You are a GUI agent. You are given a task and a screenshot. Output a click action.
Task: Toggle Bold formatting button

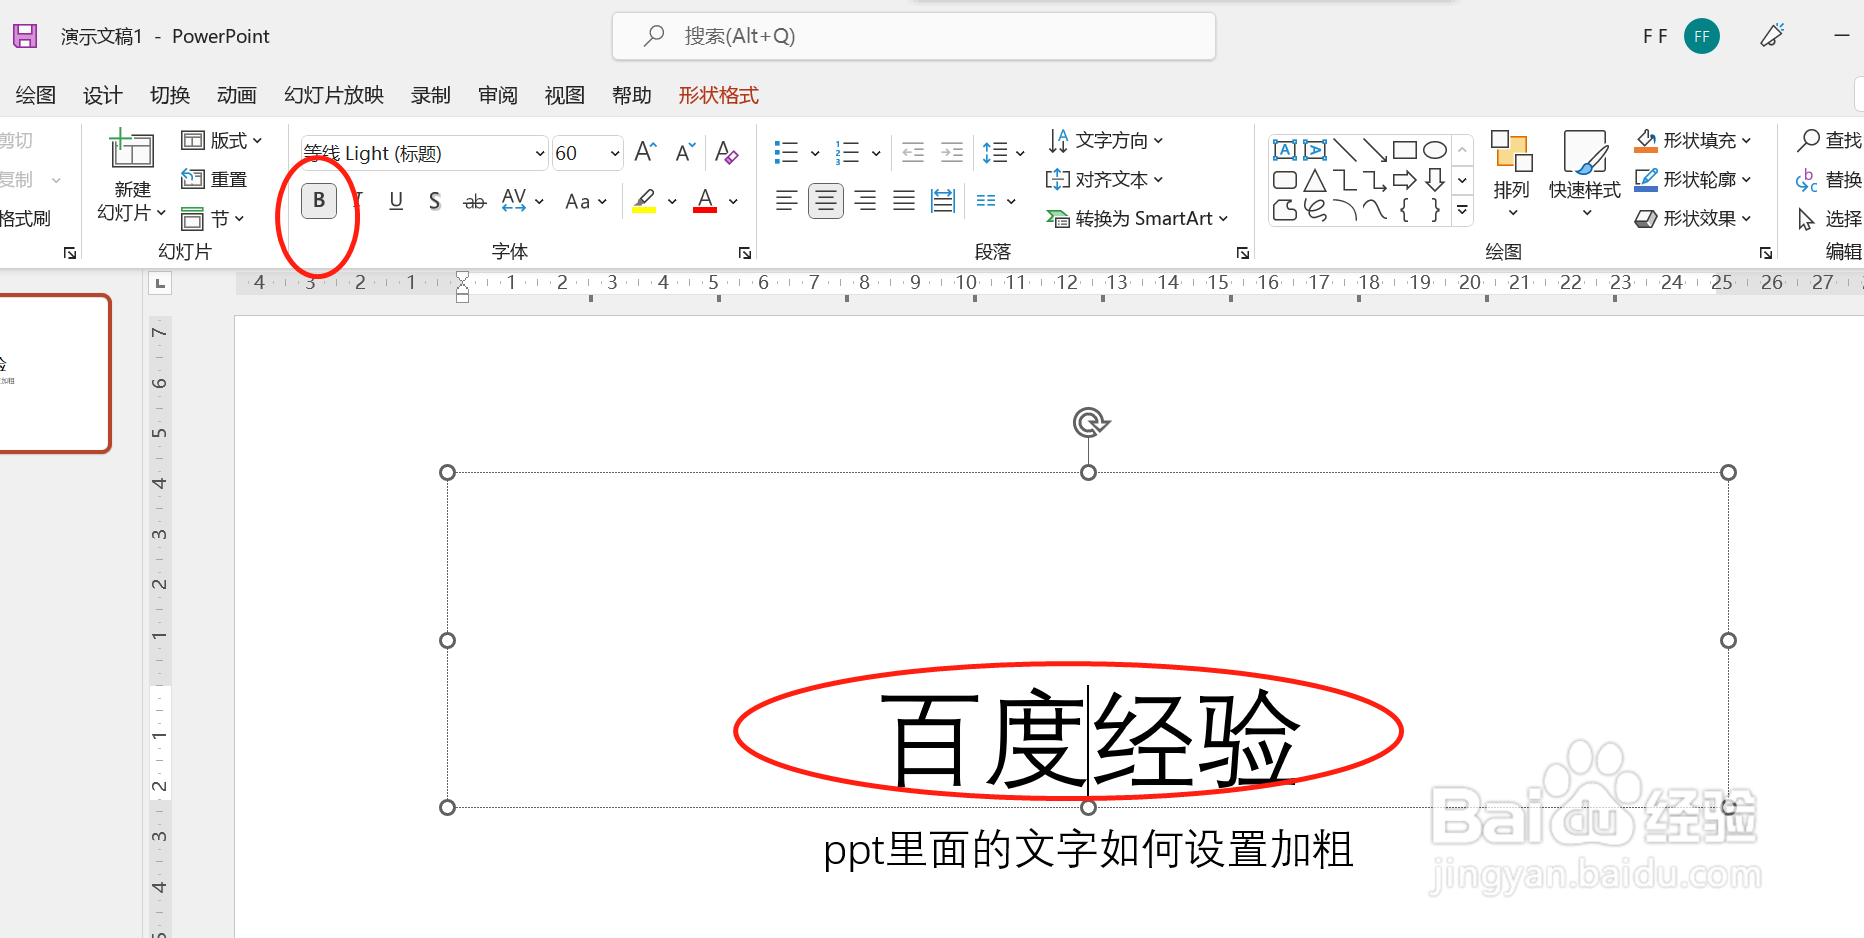[319, 201]
